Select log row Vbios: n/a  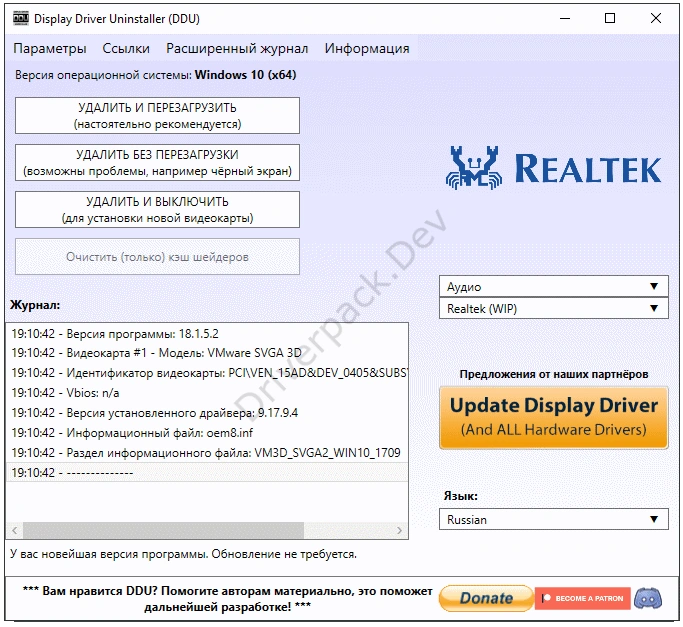coord(207,393)
